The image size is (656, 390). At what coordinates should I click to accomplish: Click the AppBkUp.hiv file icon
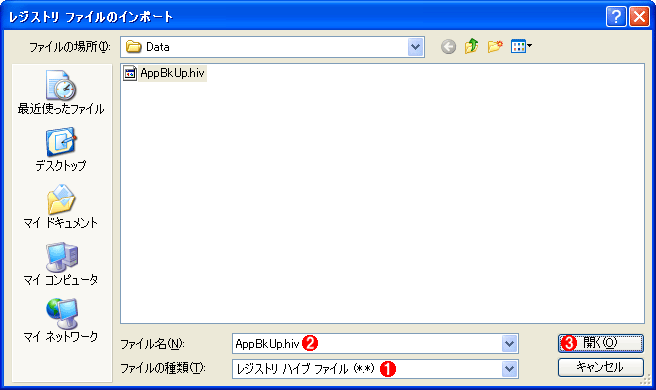pos(130,73)
